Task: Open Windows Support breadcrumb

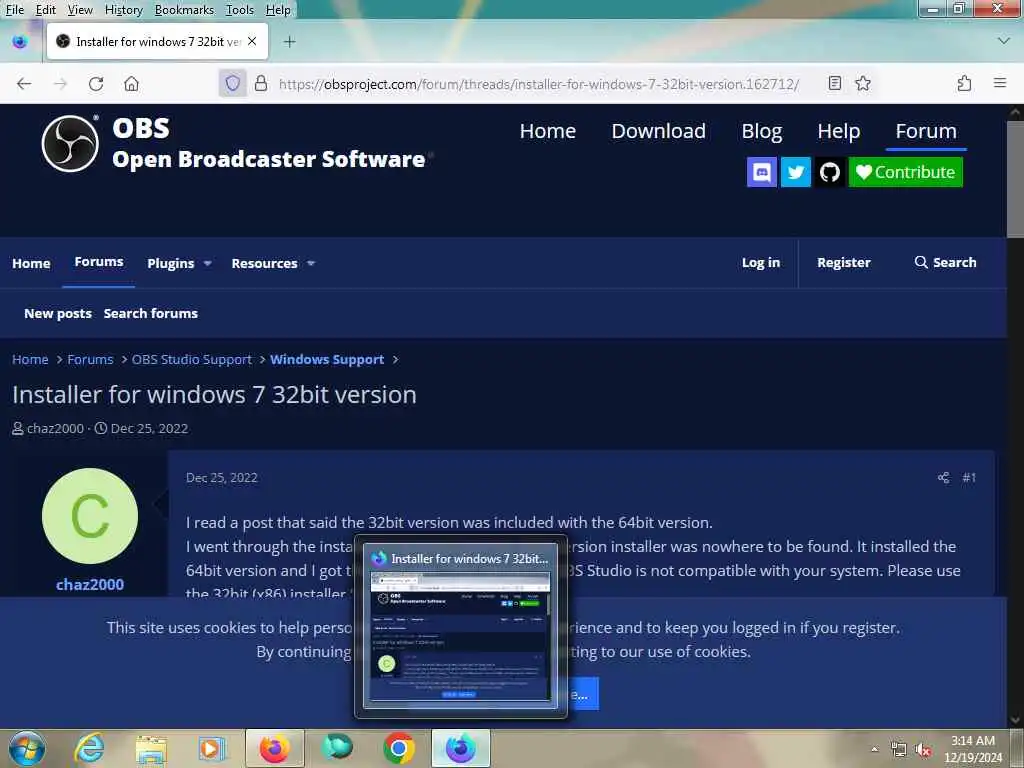Action: [327, 359]
